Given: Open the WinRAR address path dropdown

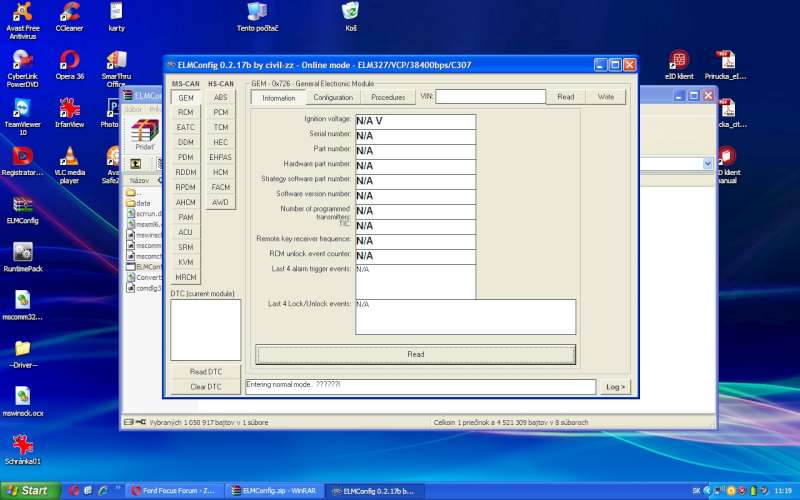Looking at the screenshot, I should click(708, 163).
